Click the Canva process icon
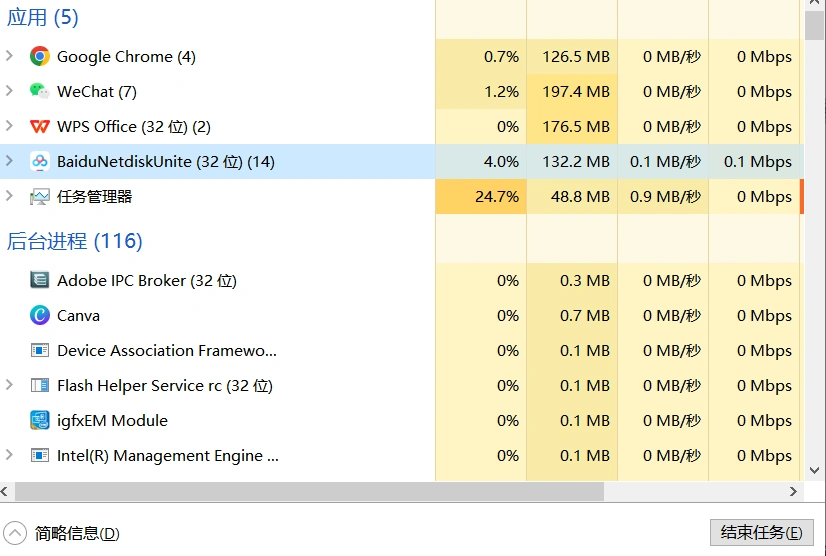The image size is (826, 556). [40, 316]
